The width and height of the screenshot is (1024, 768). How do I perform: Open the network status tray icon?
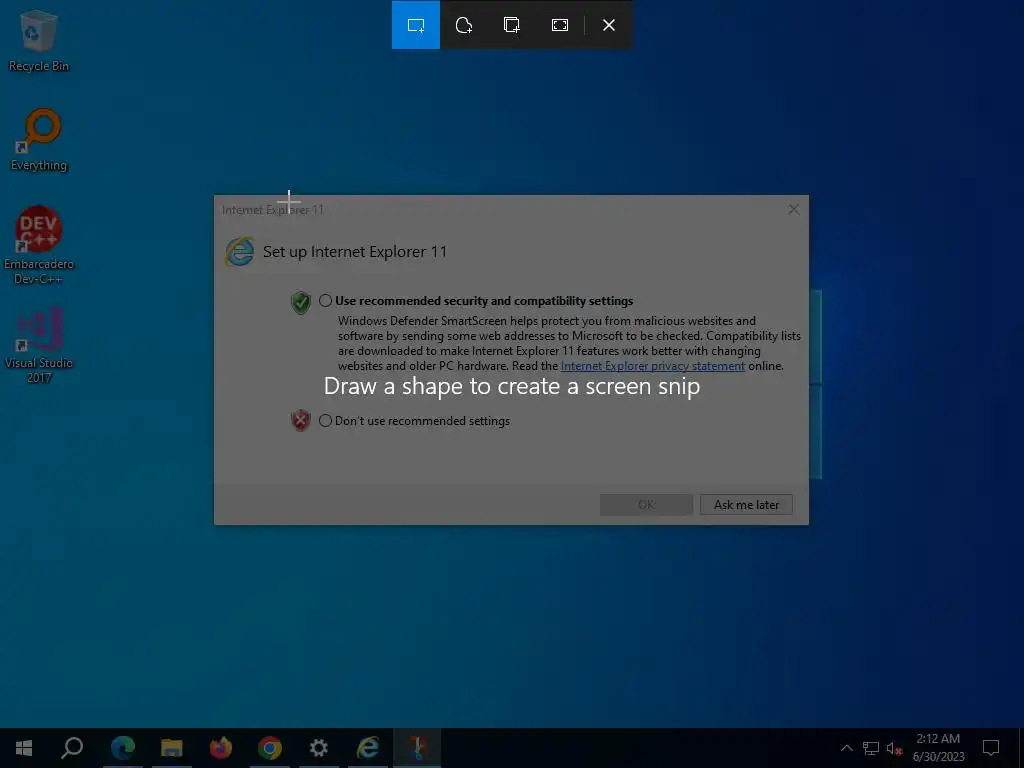pos(871,748)
